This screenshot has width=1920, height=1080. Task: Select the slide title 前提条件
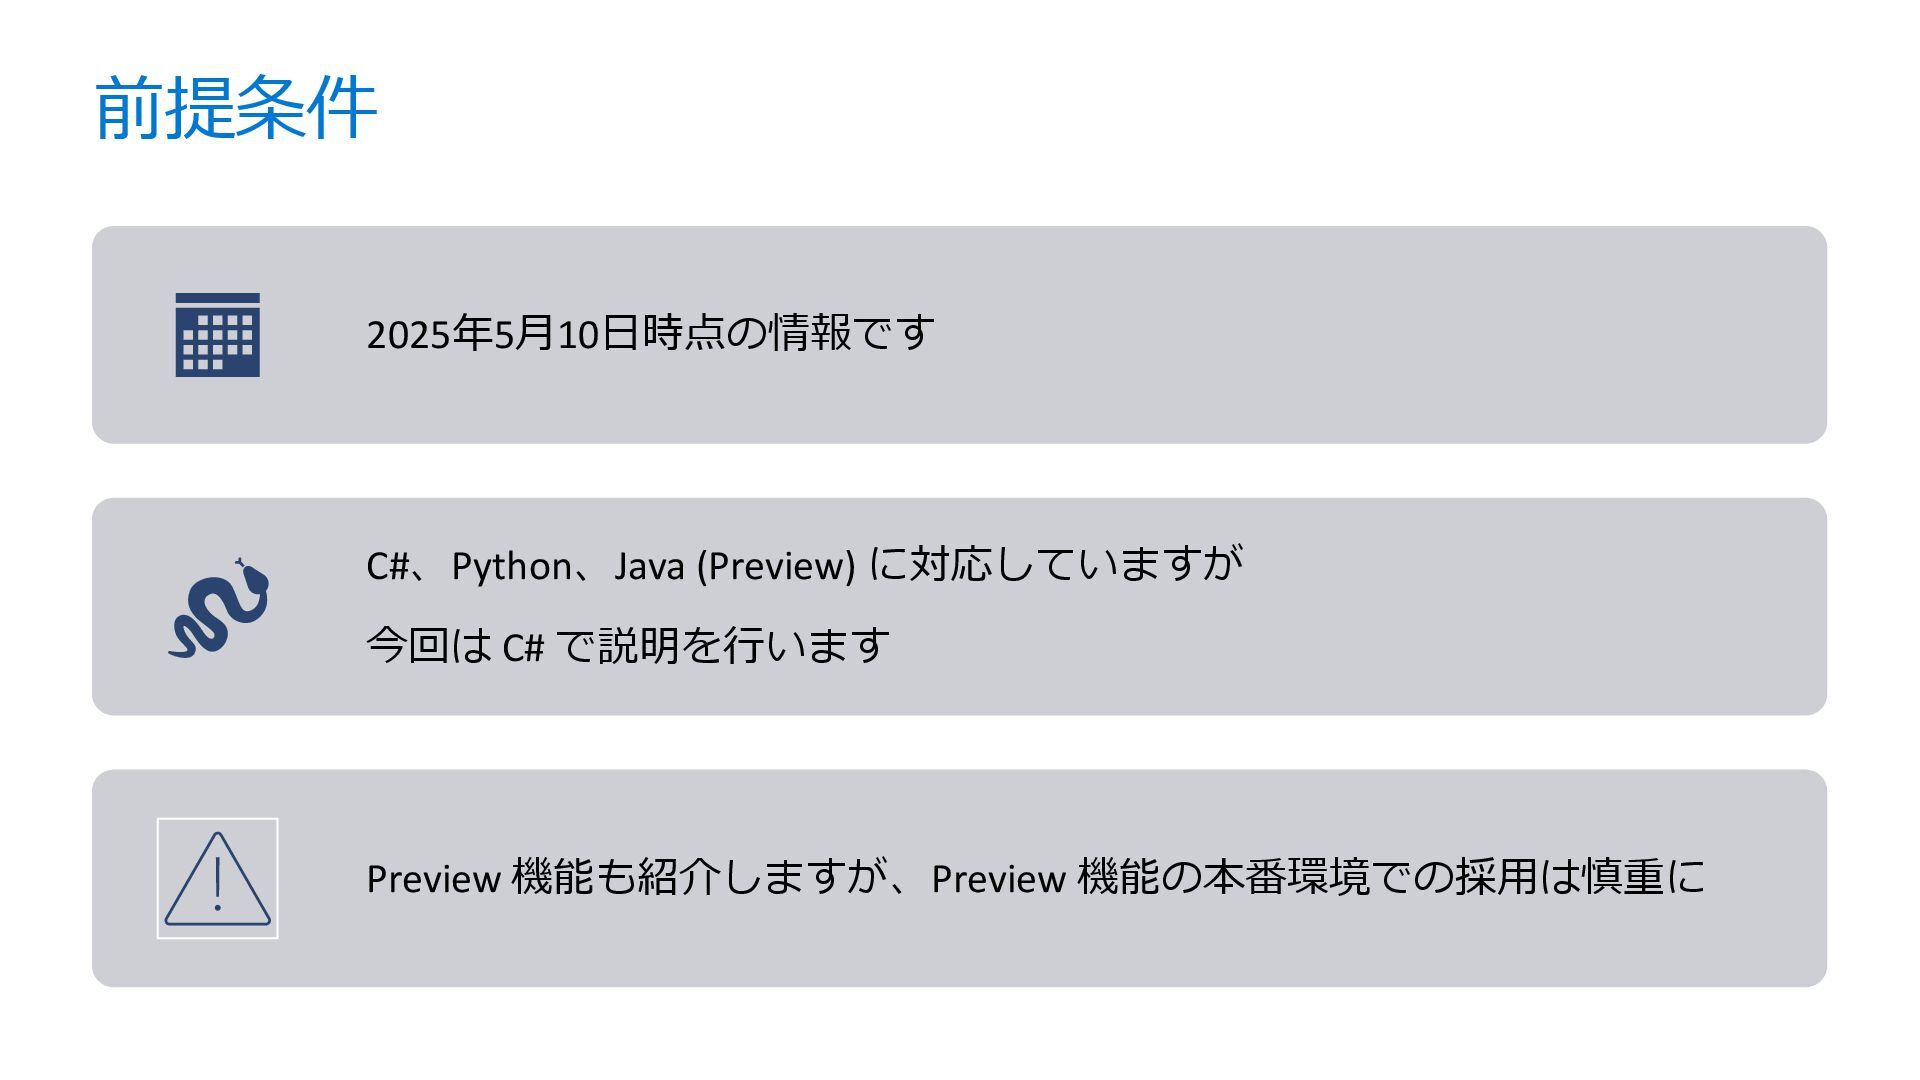pos(236,107)
